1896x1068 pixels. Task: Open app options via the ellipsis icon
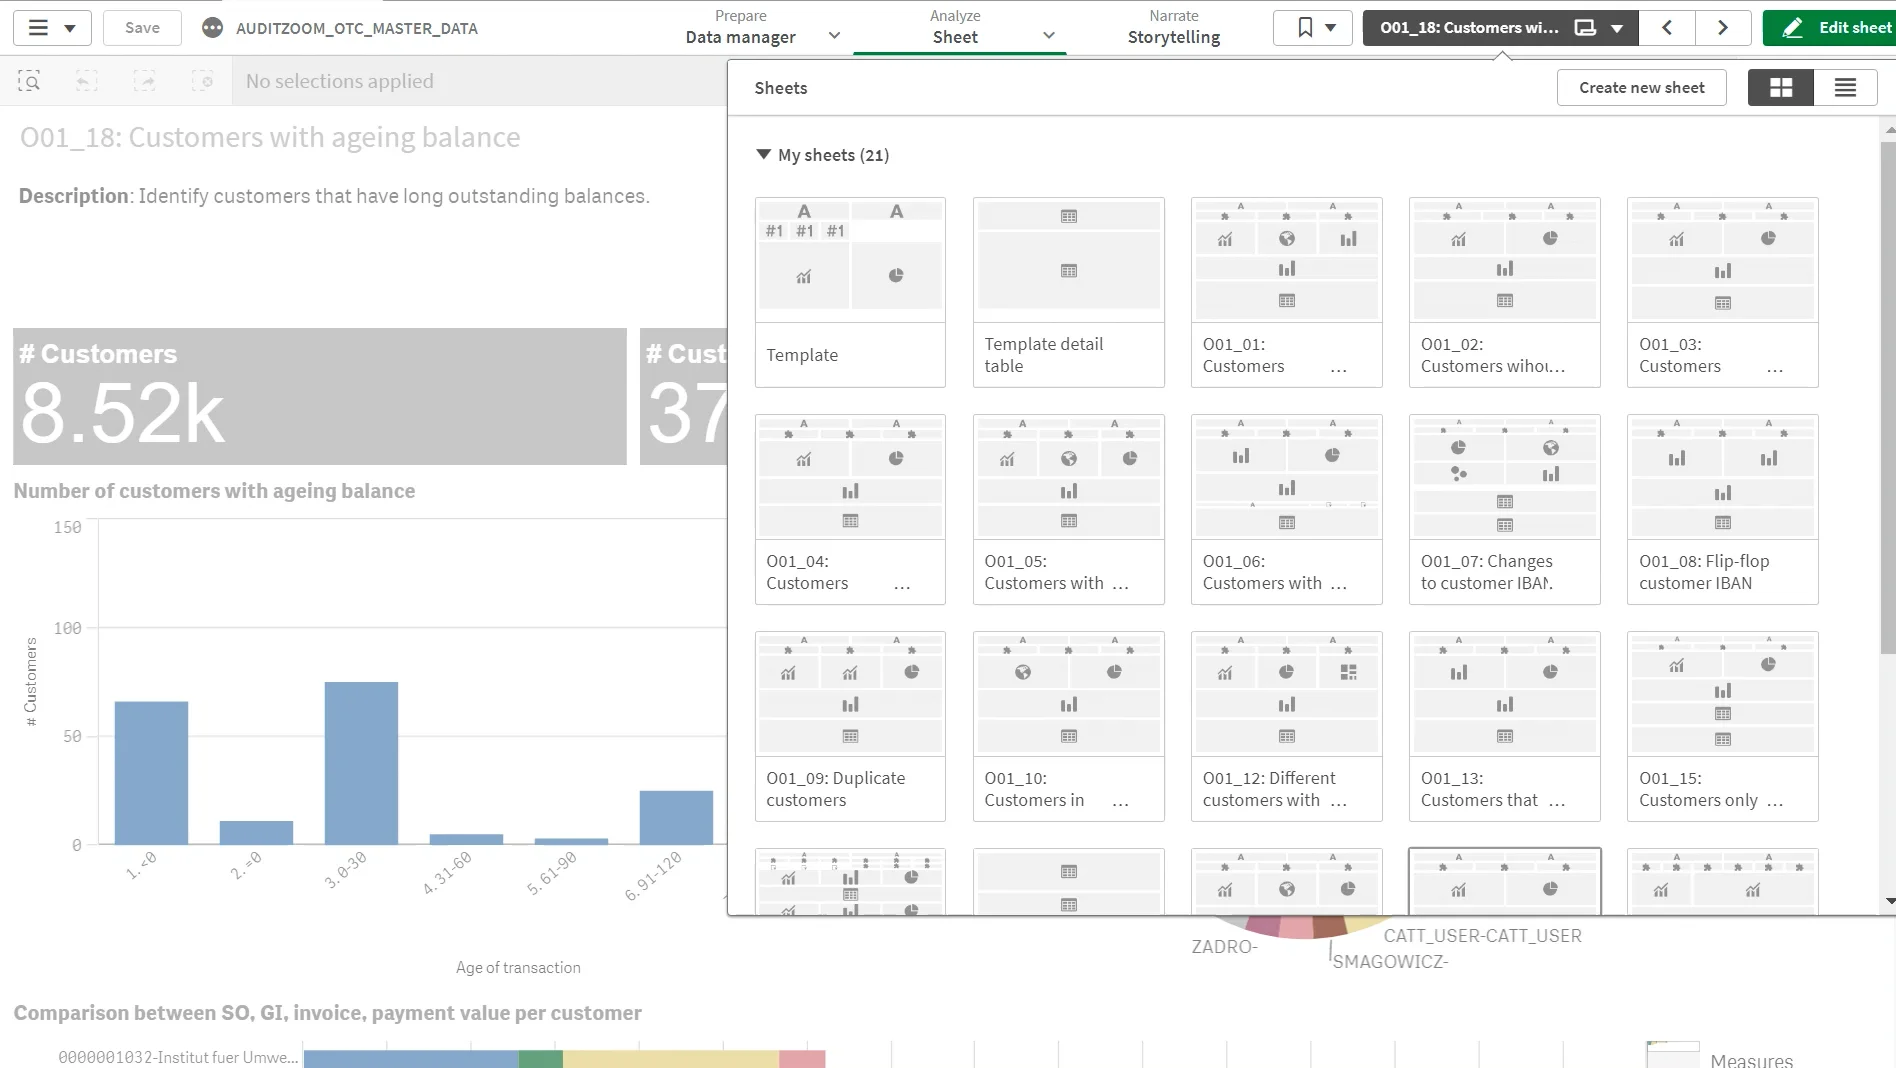click(212, 27)
